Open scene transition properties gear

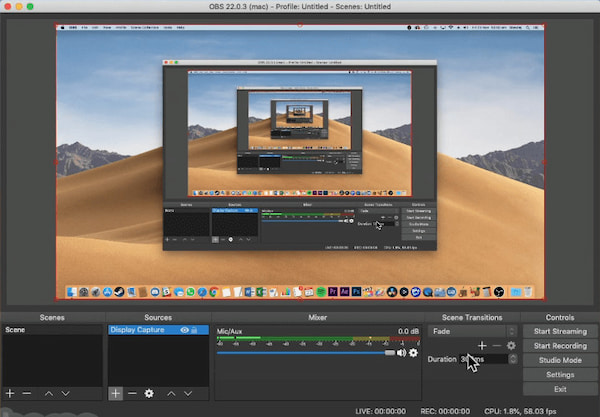tap(511, 345)
